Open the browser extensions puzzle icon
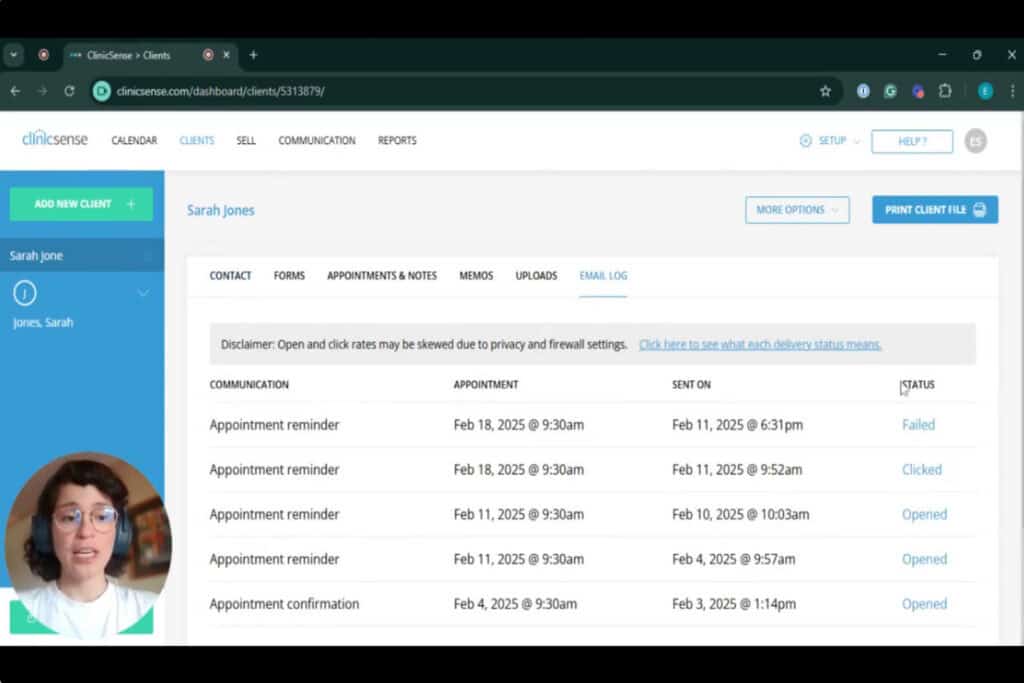1024x683 pixels. (945, 91)
